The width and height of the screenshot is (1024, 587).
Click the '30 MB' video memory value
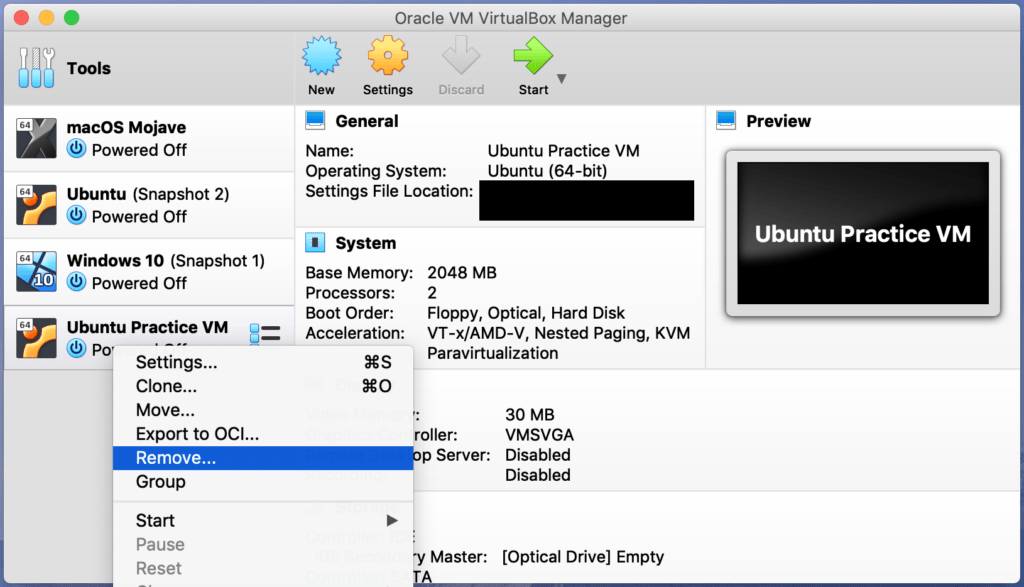pos(530,415)
